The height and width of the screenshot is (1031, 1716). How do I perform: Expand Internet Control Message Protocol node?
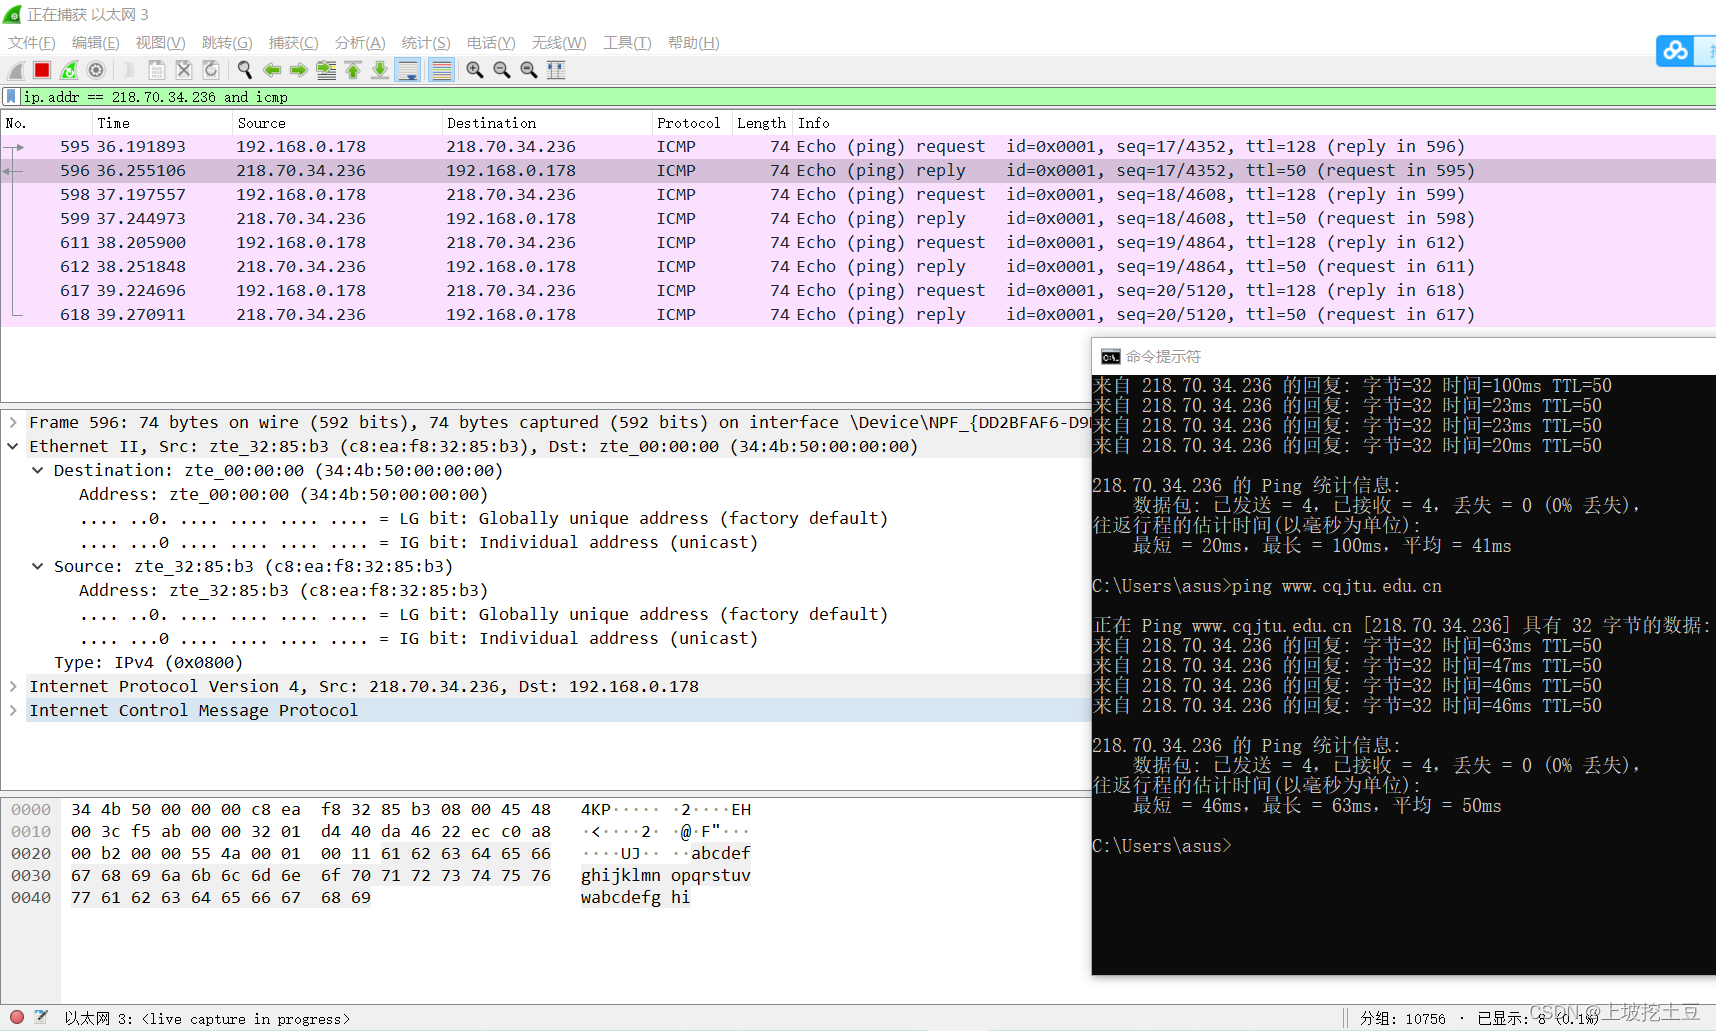click(13, 711)
